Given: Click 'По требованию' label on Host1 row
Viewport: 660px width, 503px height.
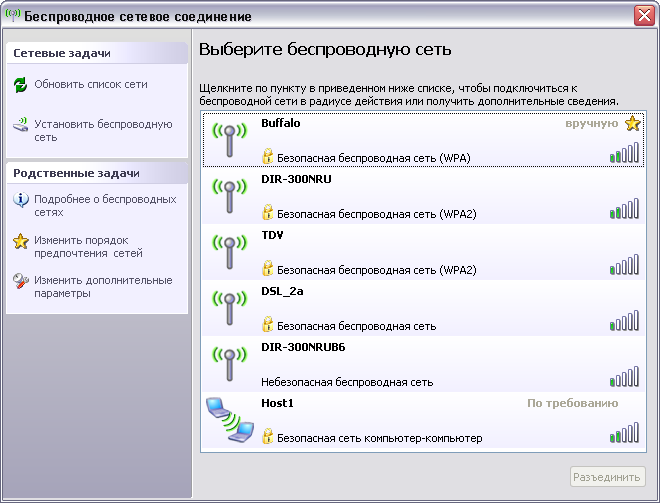Looking at the screenshot, I should [x=573, y=403].
